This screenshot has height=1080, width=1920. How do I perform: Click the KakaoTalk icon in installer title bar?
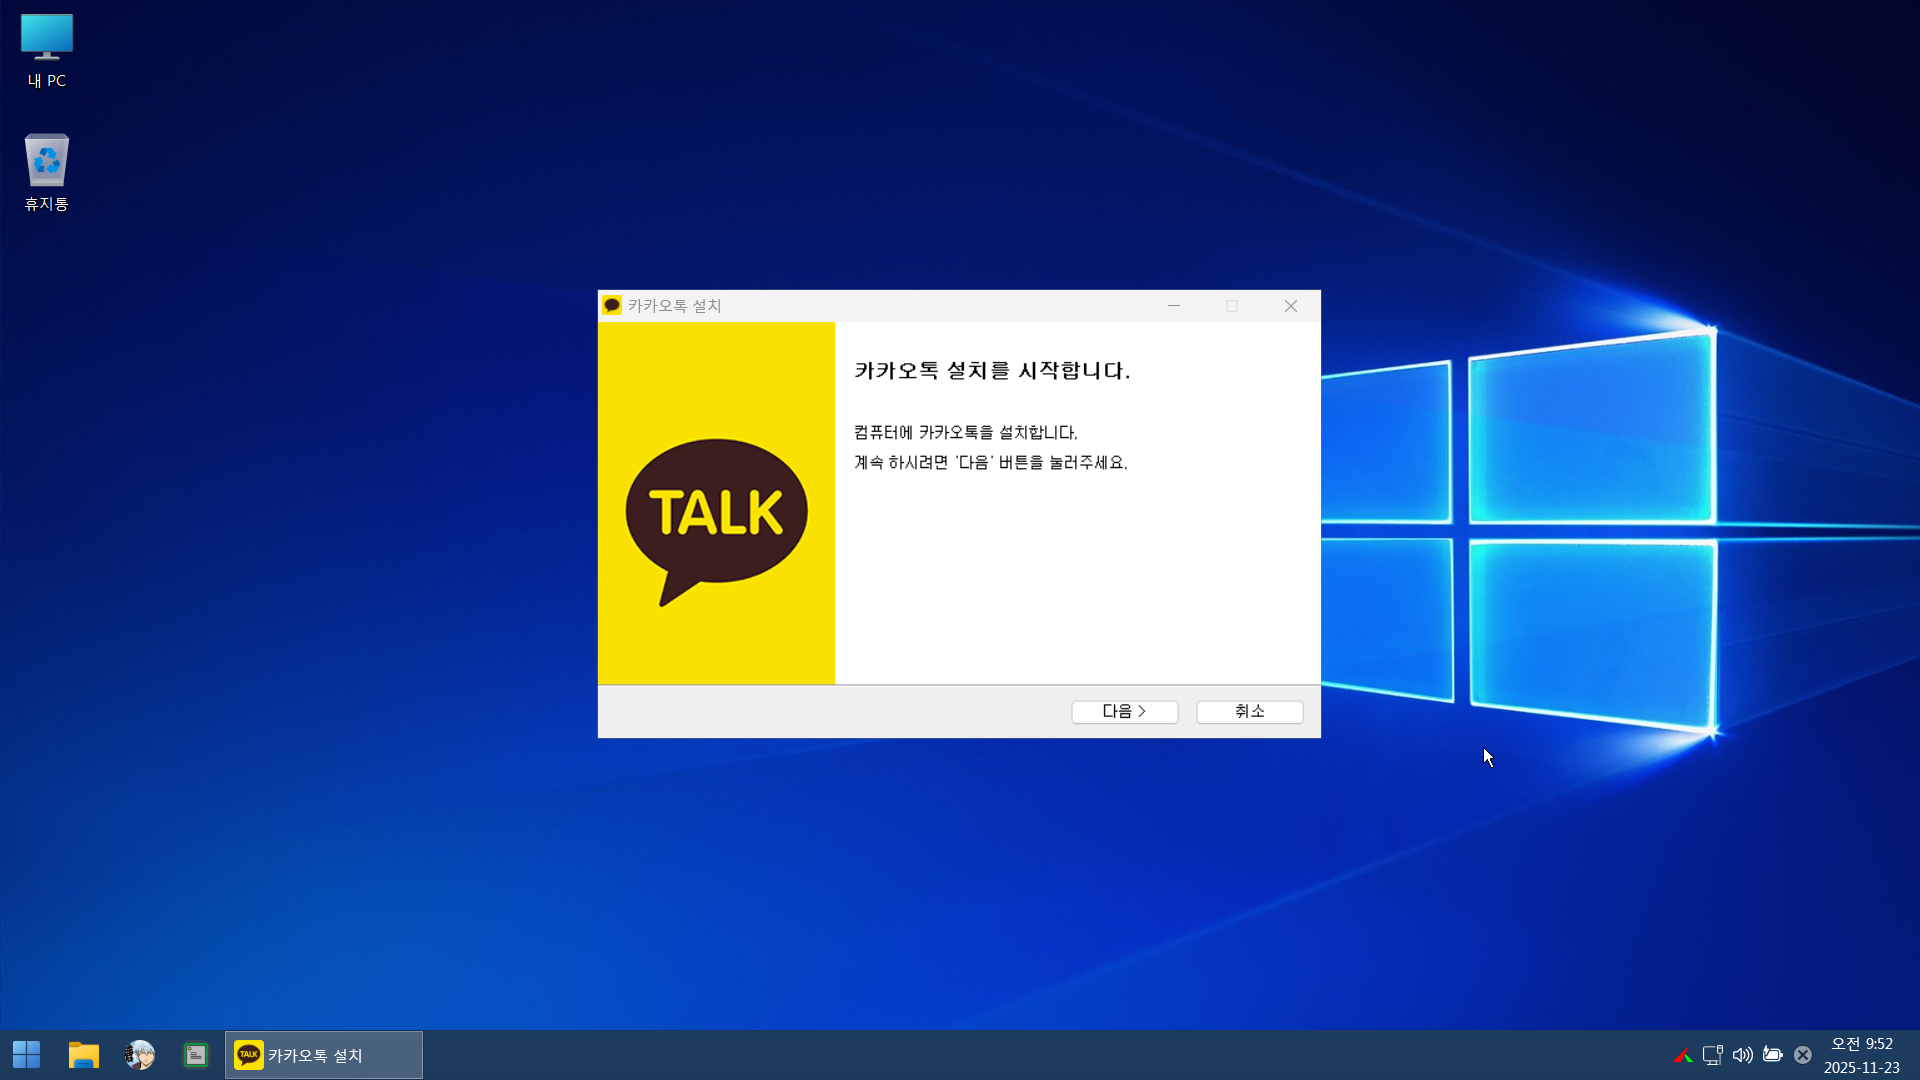click(612, 305)
